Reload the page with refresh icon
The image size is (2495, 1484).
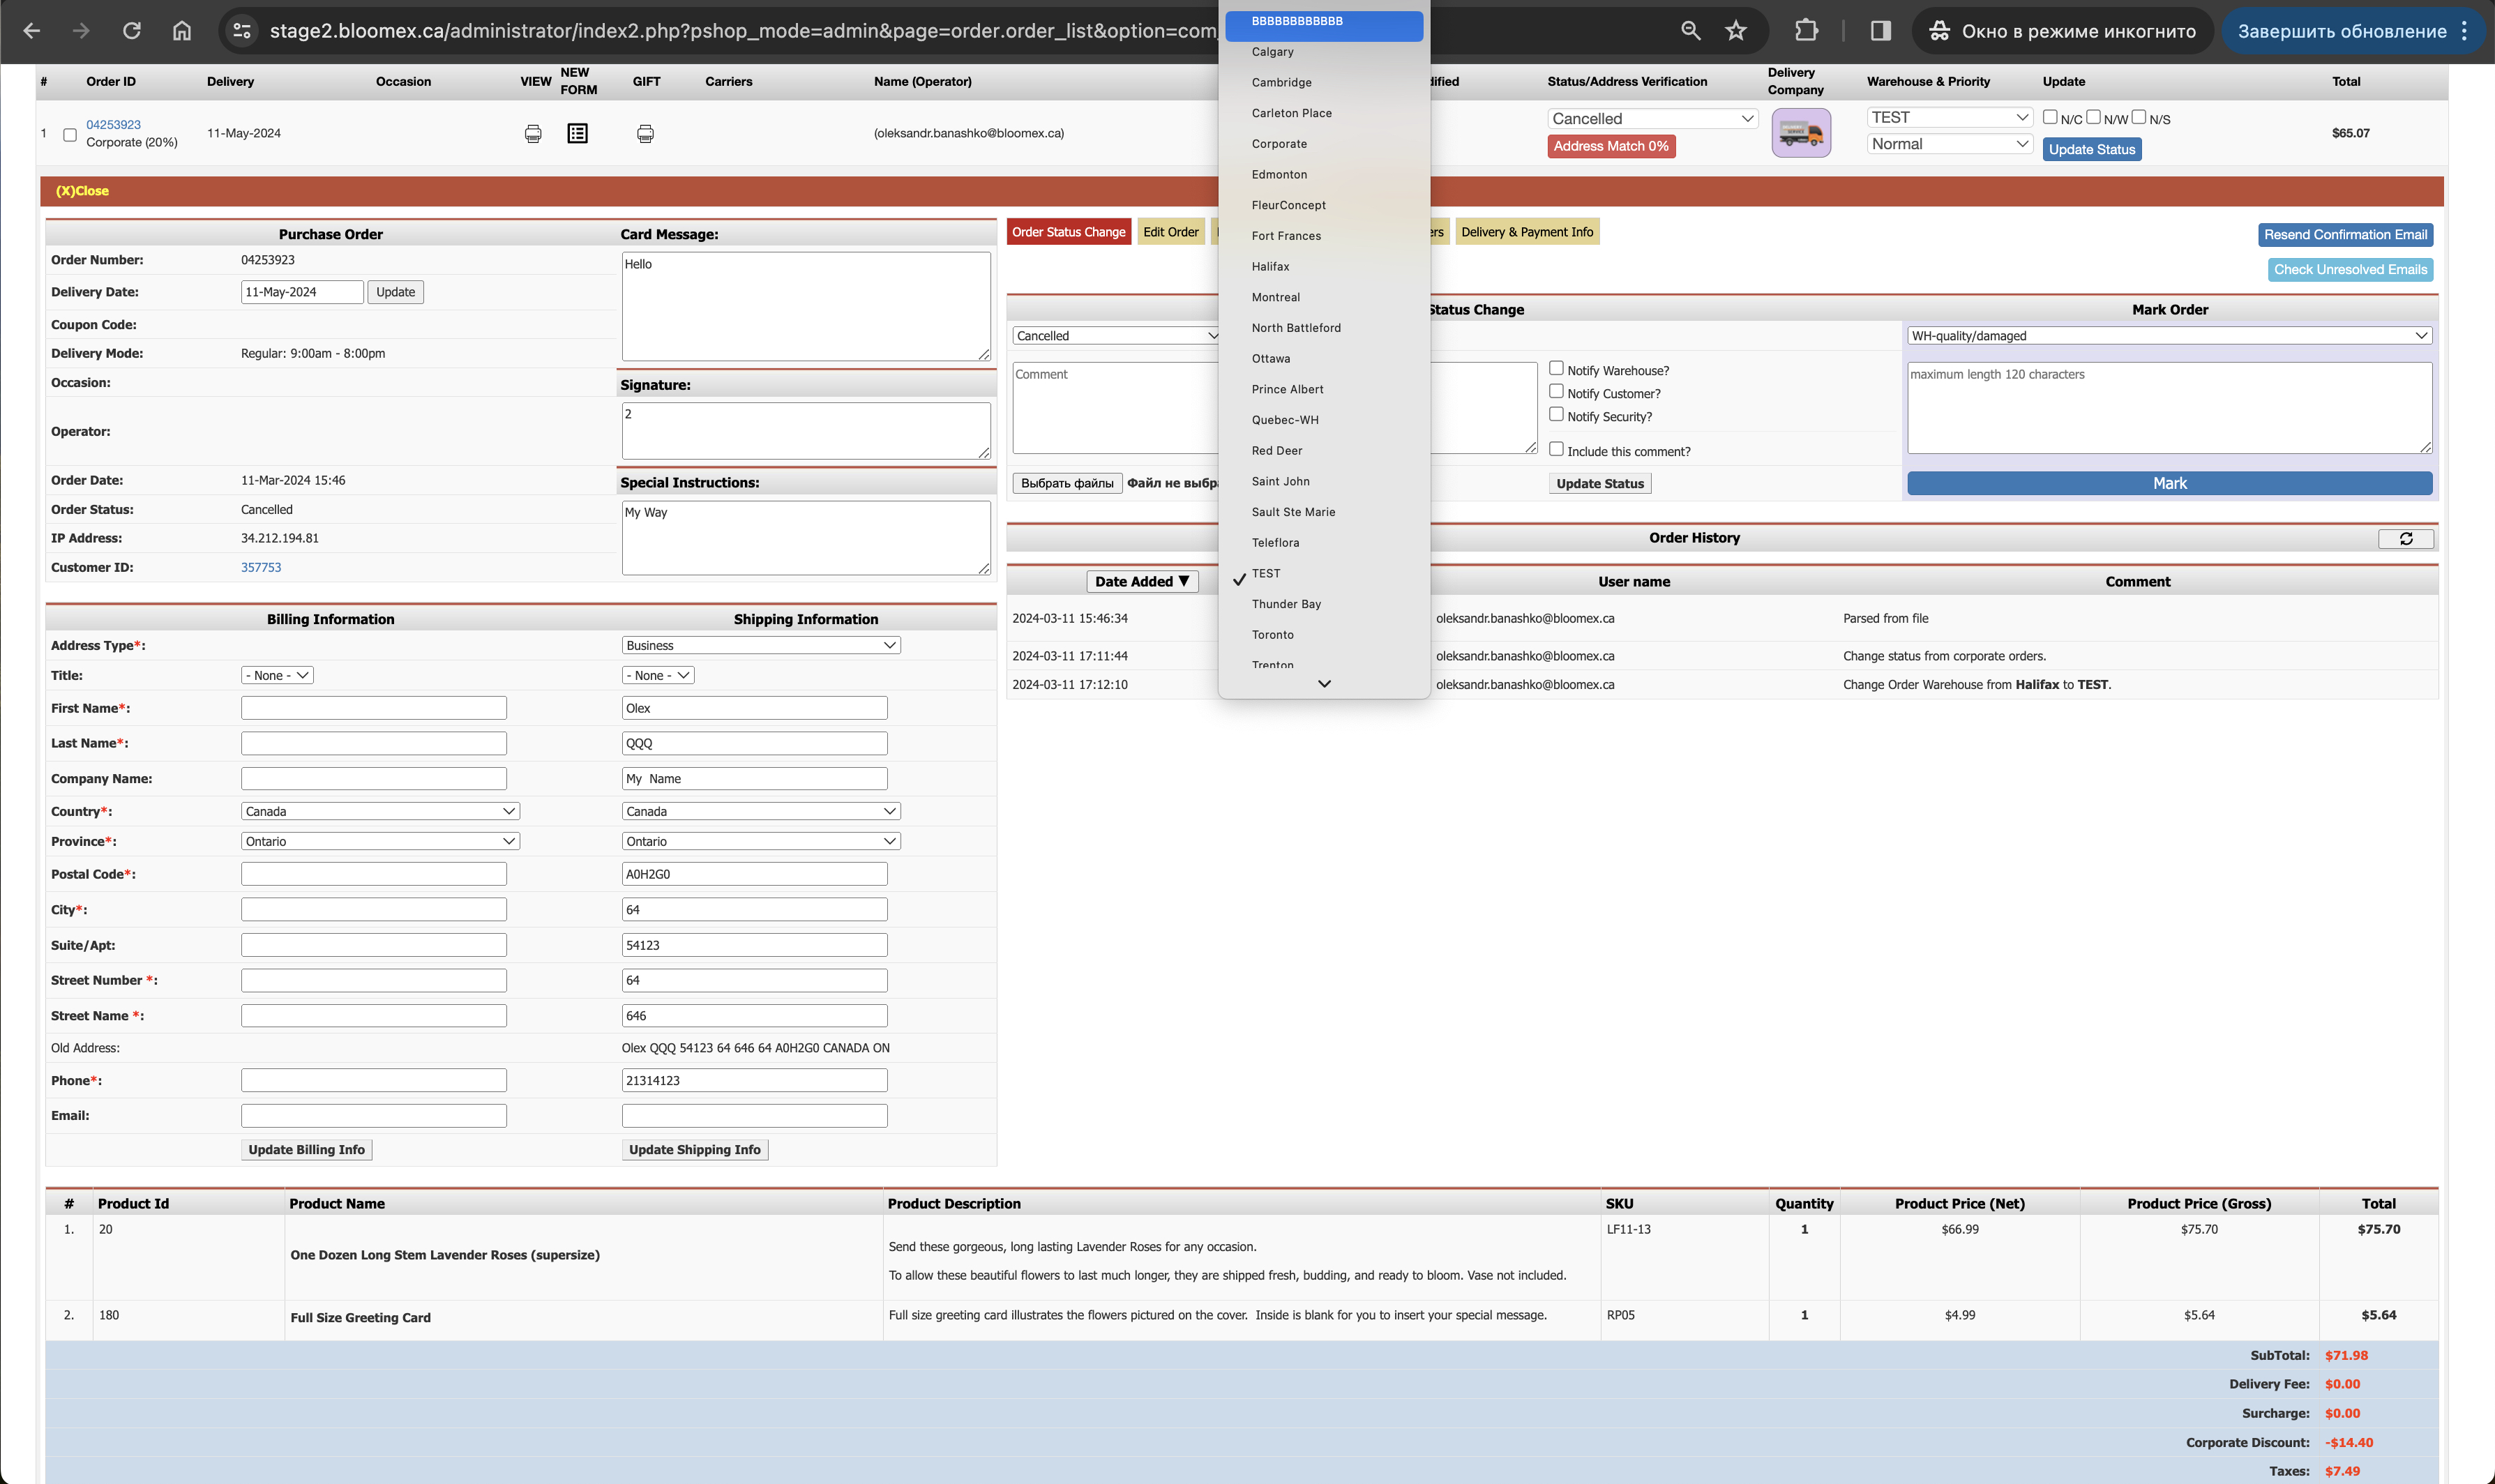coord(132,31)
